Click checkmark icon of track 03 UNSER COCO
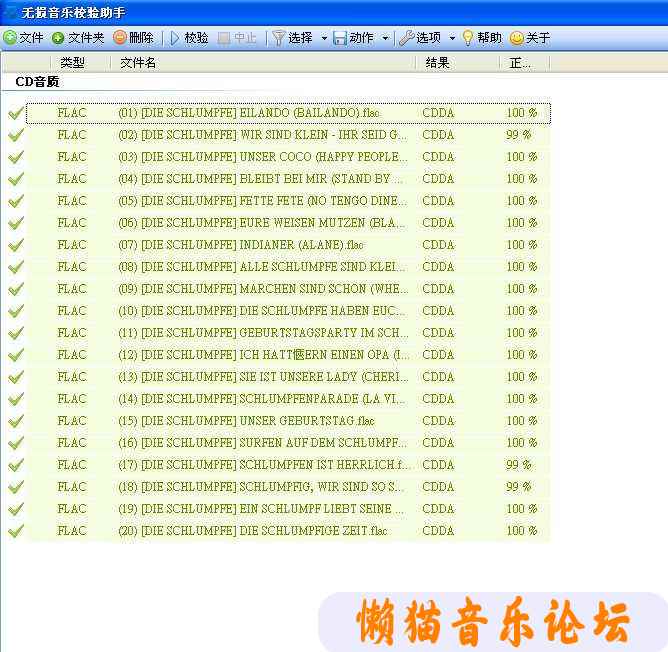The image size is (668, 652). click(x=16, y=157)
